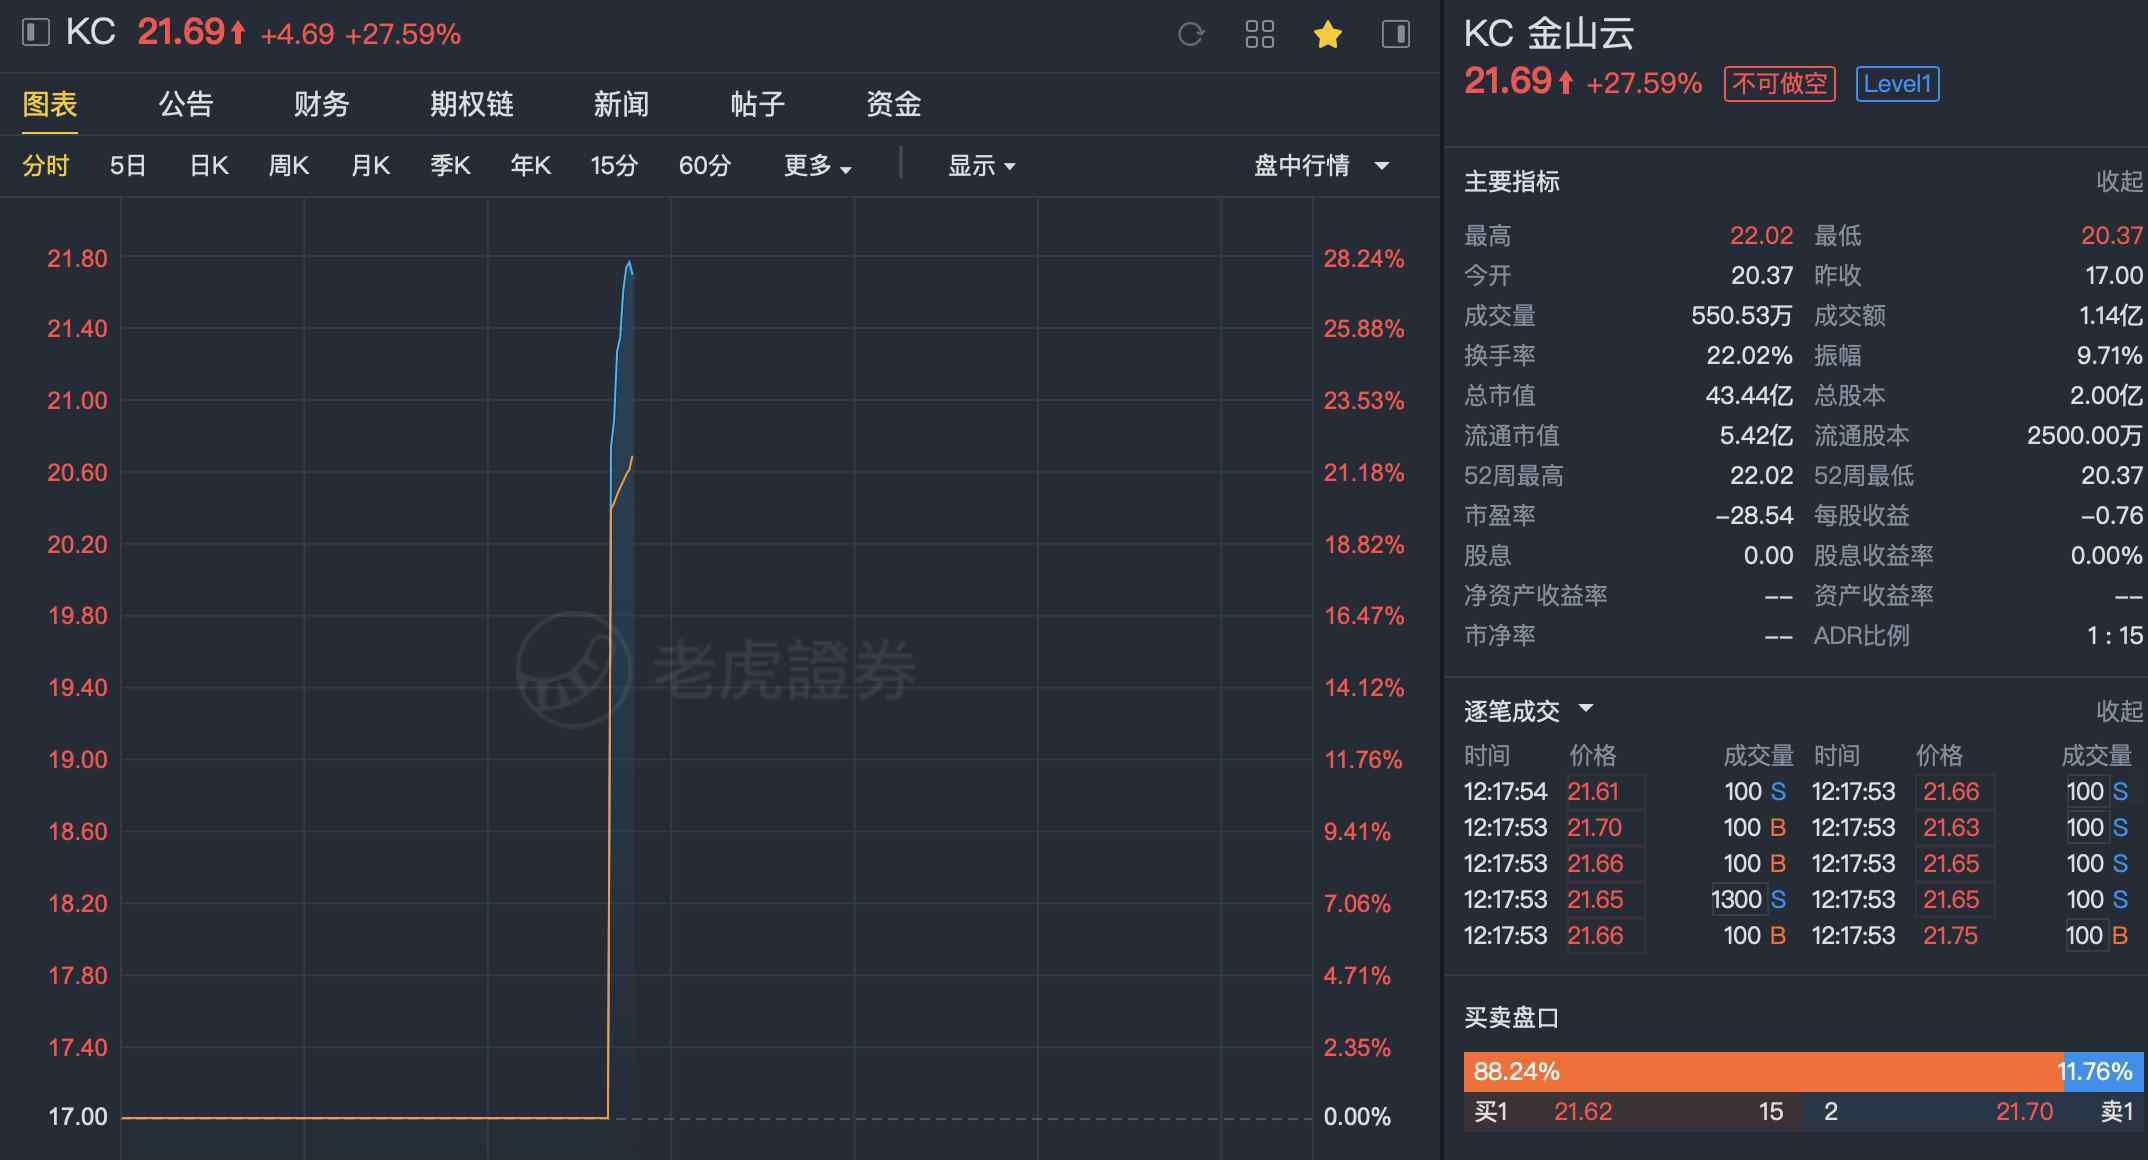Select the 5日 chart period
The width and height of the screenshot is (2148, 1160).
click(128, 166)
